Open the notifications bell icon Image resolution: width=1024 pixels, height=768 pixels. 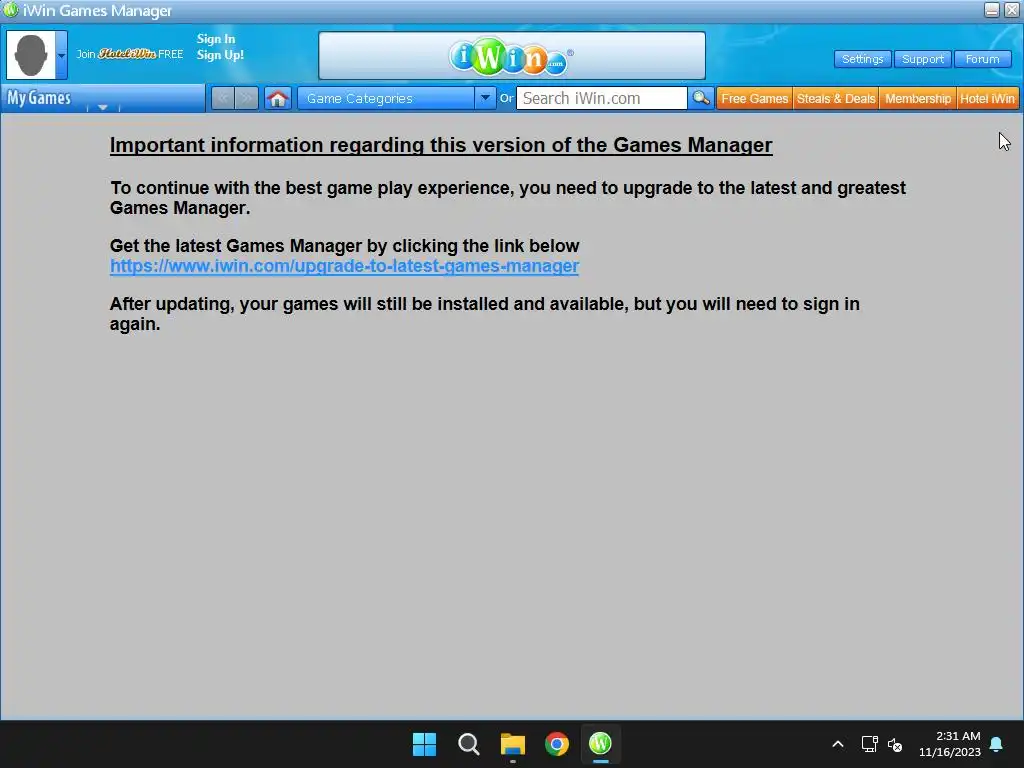pos(997,744)
